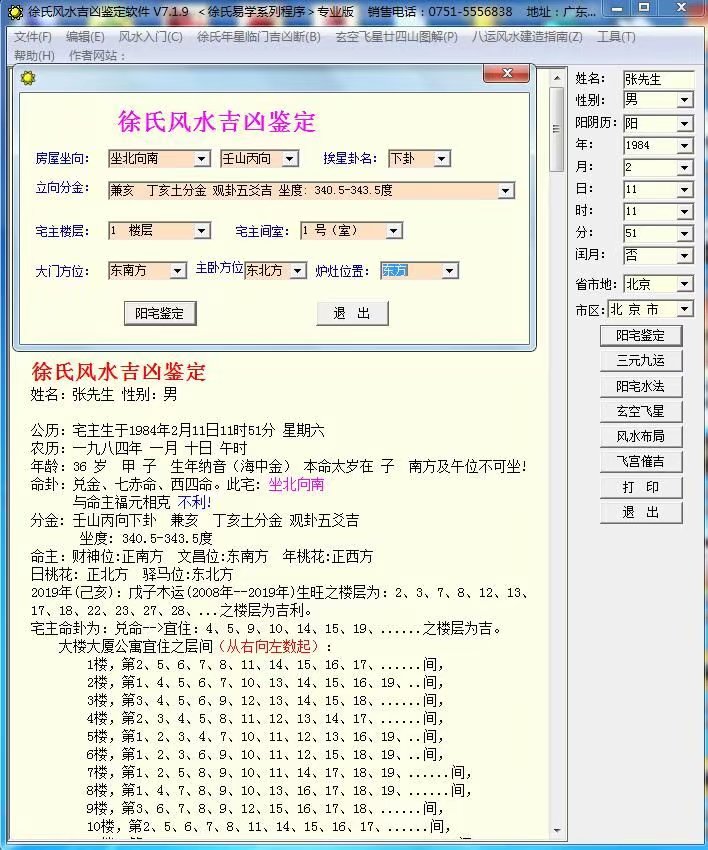
Task: Click the report row starting 3楼
Action: pos(265,700)
